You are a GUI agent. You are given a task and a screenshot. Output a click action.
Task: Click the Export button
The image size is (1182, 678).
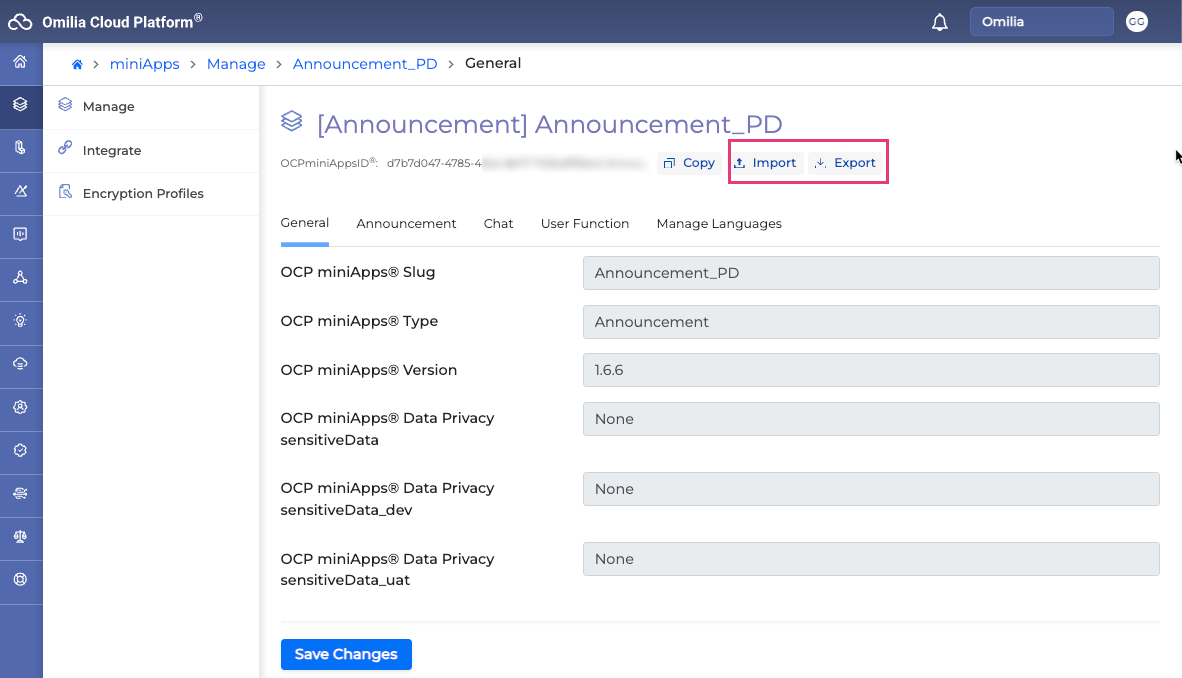[x=846, y=163]
